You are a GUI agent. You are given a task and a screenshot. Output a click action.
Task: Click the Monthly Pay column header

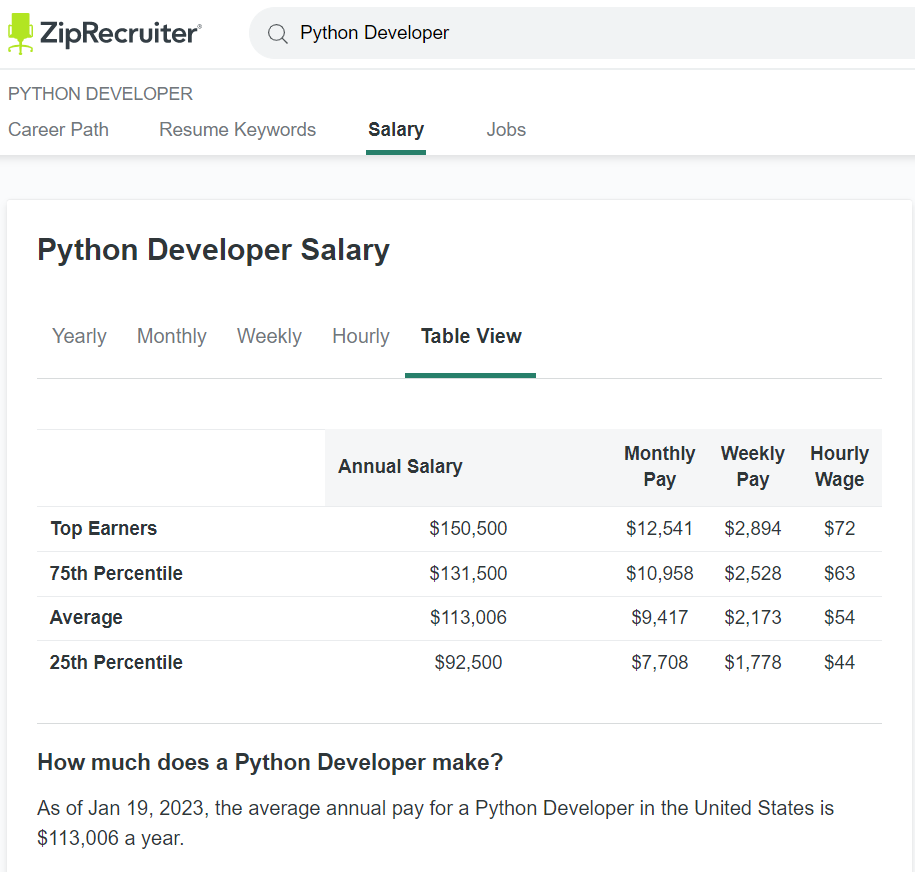click(659, 467)
